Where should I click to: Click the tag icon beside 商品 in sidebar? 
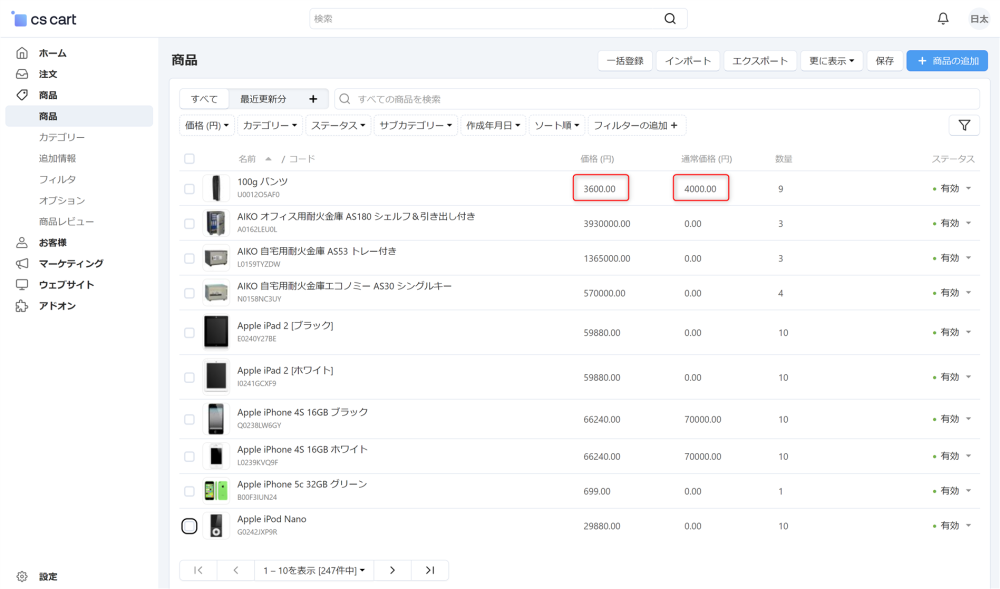click(22, 95)
